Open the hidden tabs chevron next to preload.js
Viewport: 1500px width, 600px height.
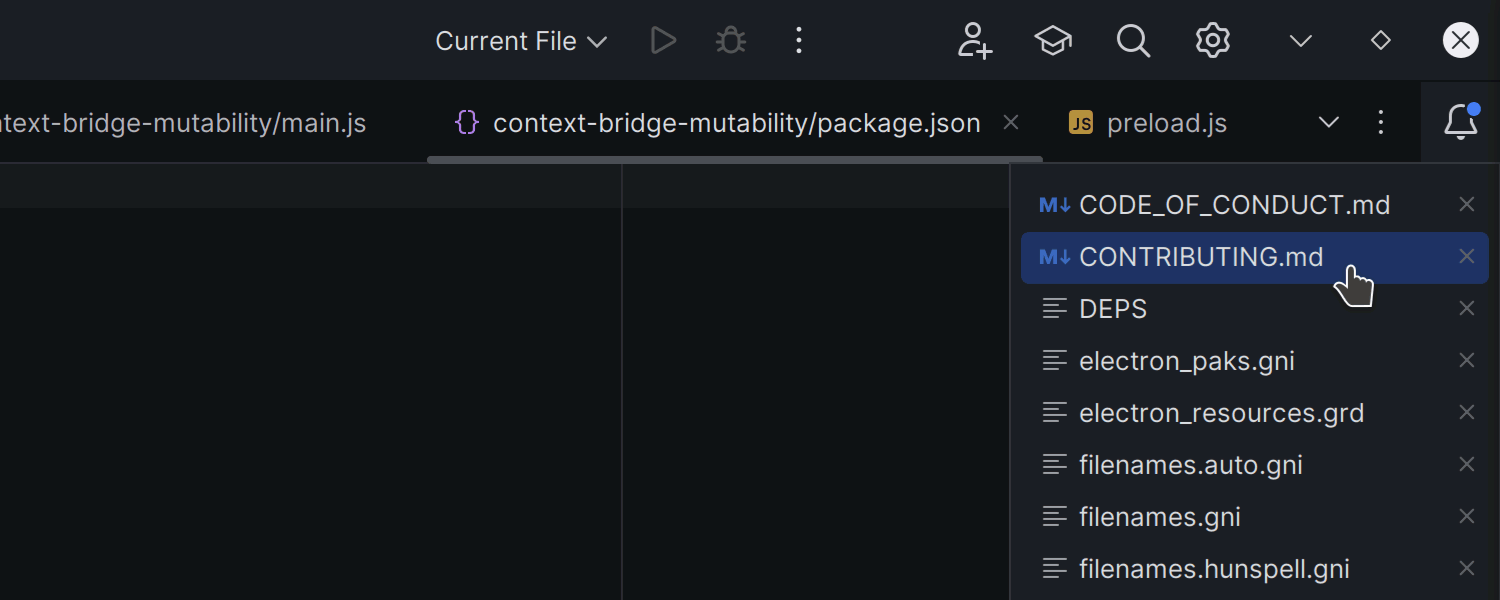coord(1328,122)
